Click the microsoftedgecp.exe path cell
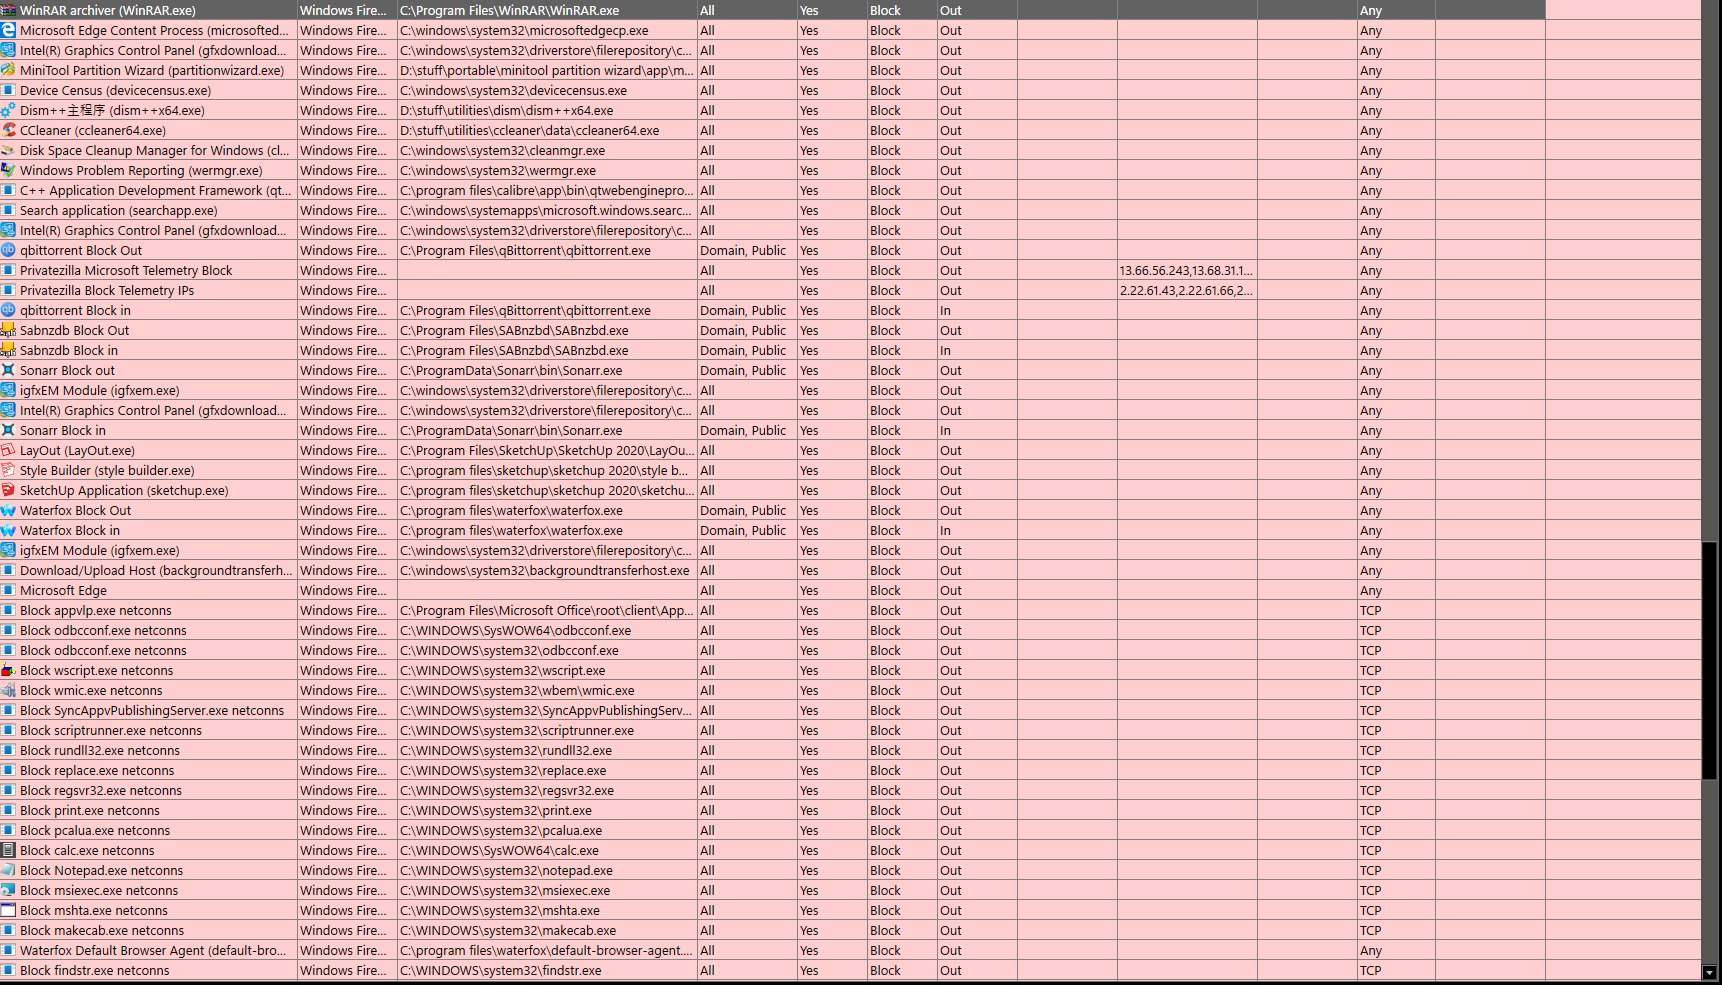This screenshot has height=985, width=1722. pyautogui.click(x=547, y=30)
